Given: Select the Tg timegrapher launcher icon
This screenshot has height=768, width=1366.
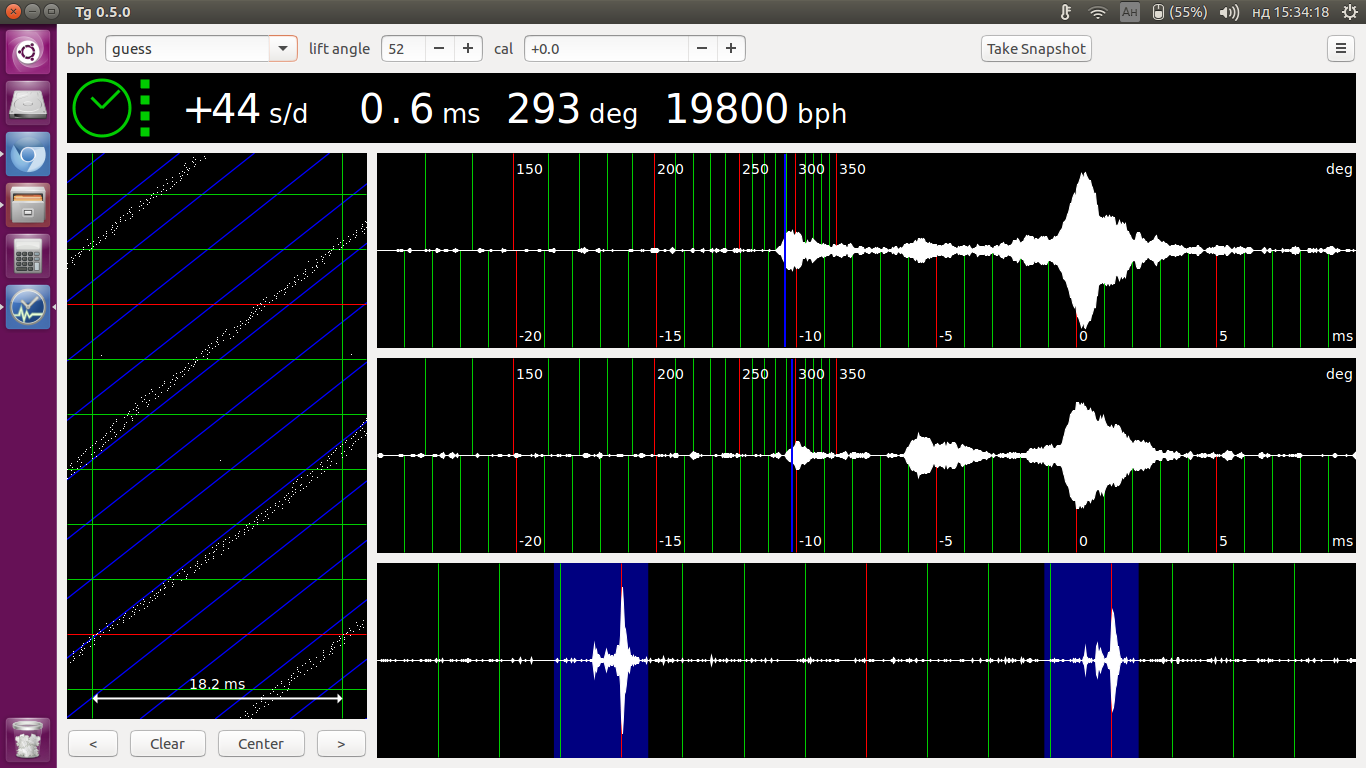Looking at the screenshot, I should (28, 308).
